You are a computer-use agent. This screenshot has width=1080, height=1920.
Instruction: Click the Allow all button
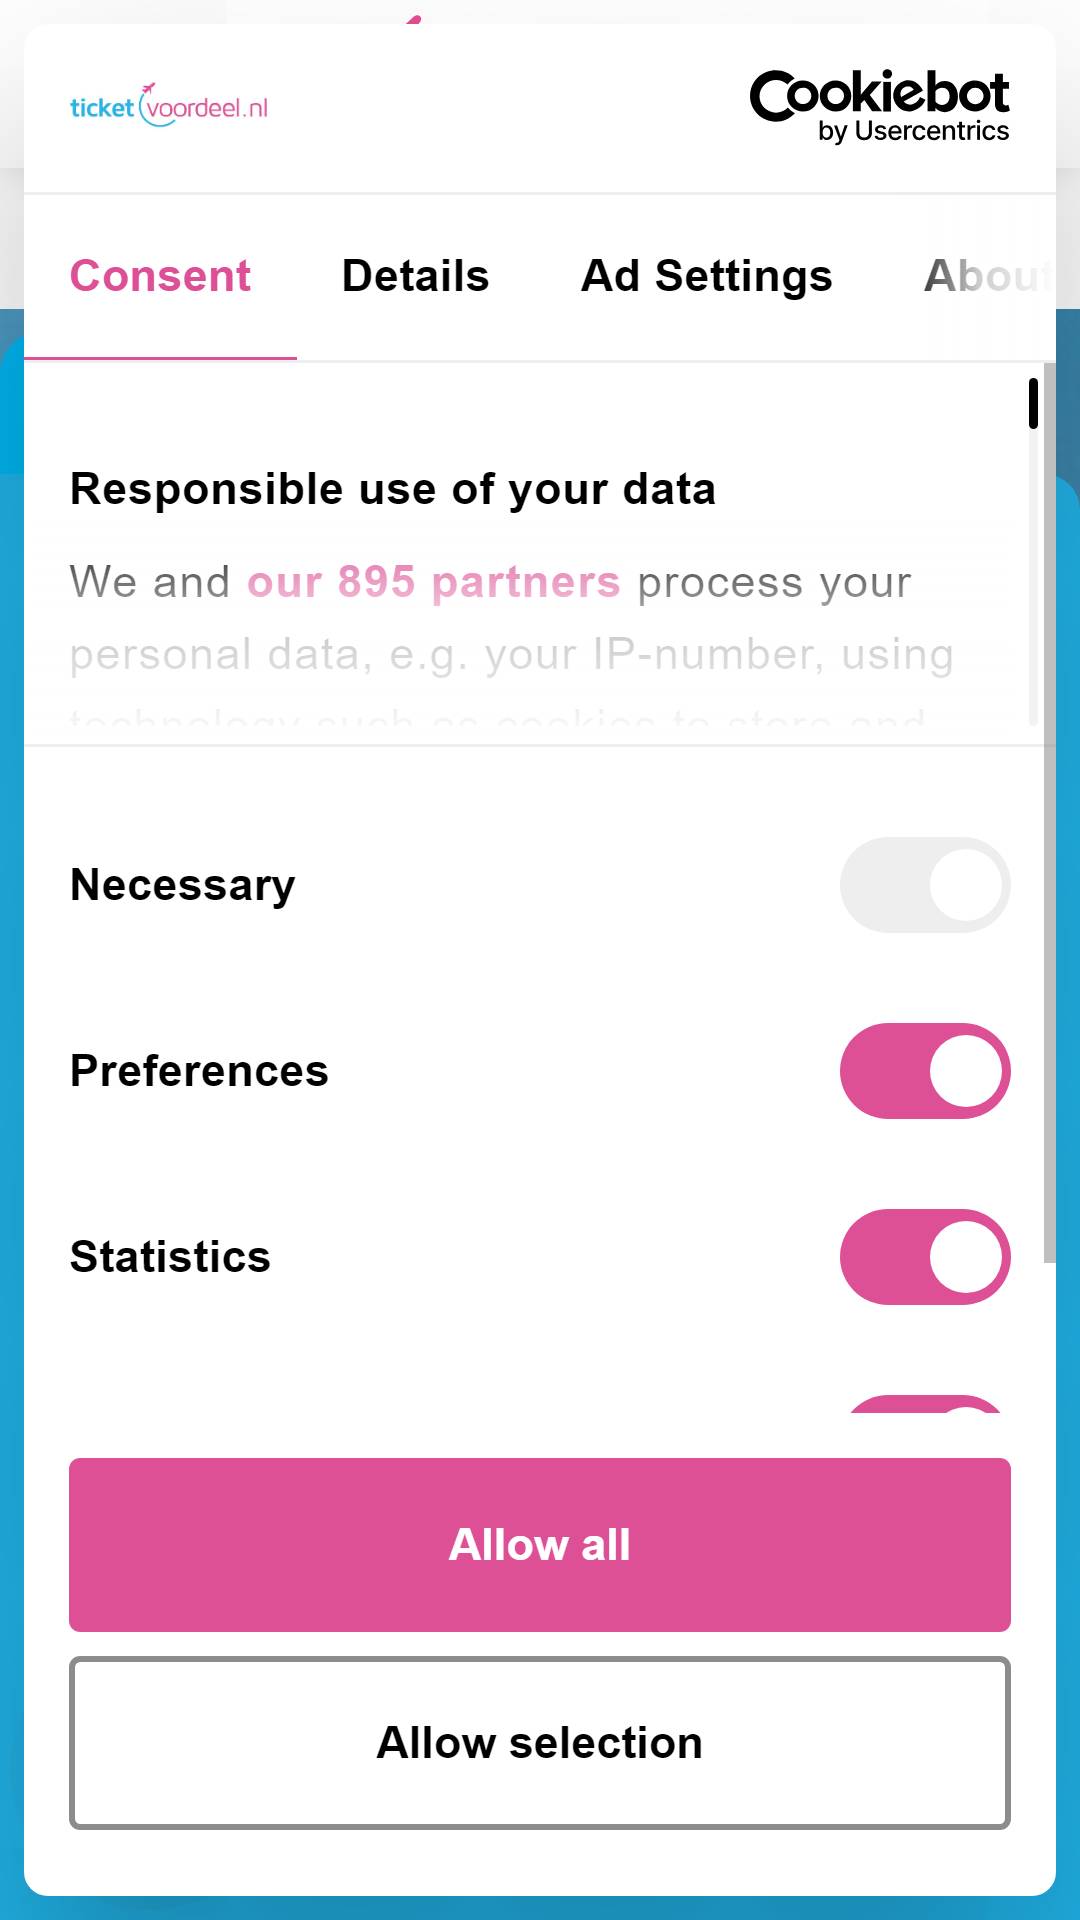coord(540,1545)
